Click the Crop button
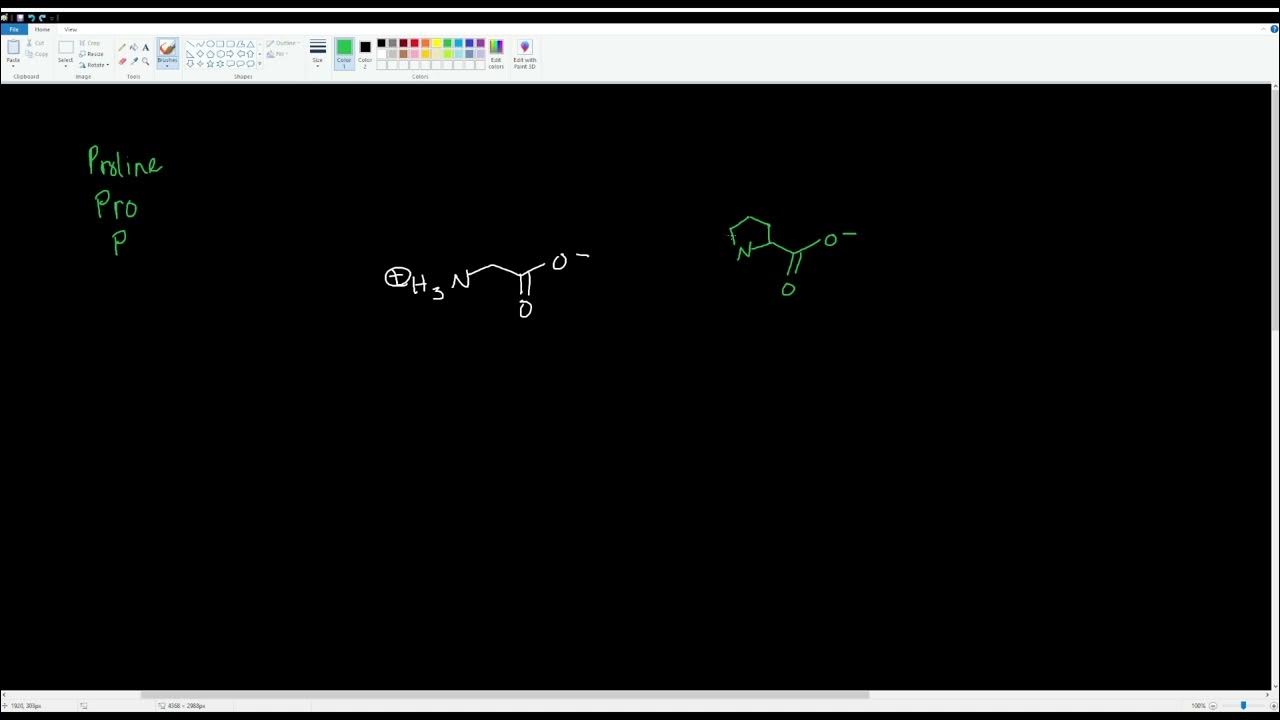 pyautogui.click(x=90, y=43)
